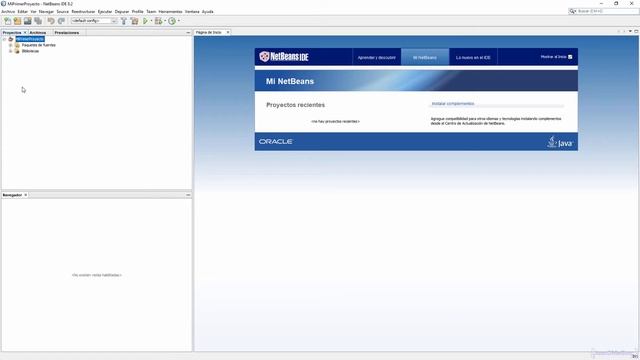
Task: Toggle the Mostrar al Inicio checkbox
Action: coord(570,57)
